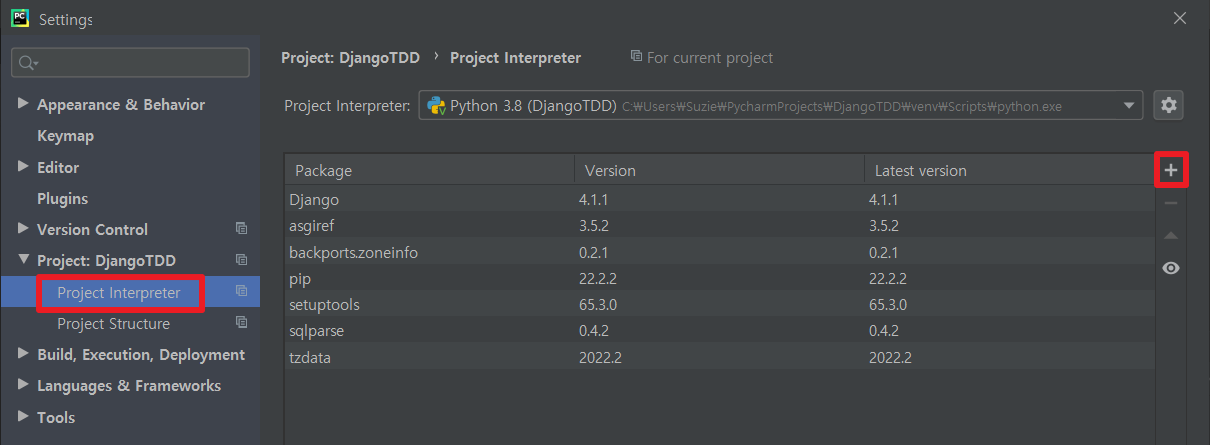Expand the Languages & Frameworks section

pyautogui.click(x=23, y=385)
